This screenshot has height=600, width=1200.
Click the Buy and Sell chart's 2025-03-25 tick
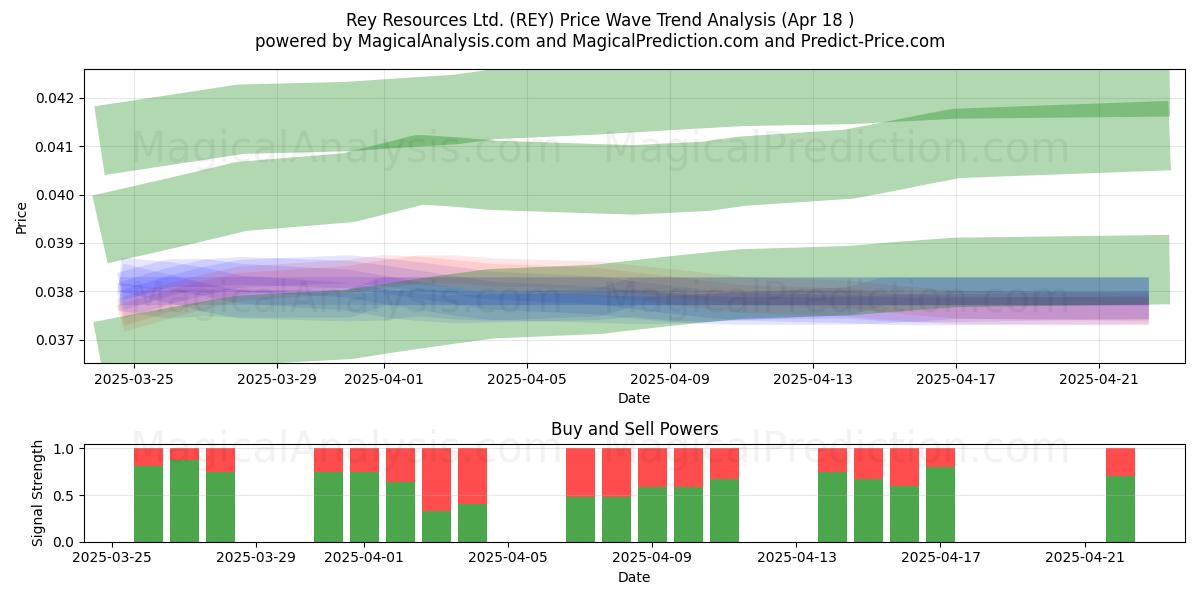pyautogui.click(x=113, y=558)
